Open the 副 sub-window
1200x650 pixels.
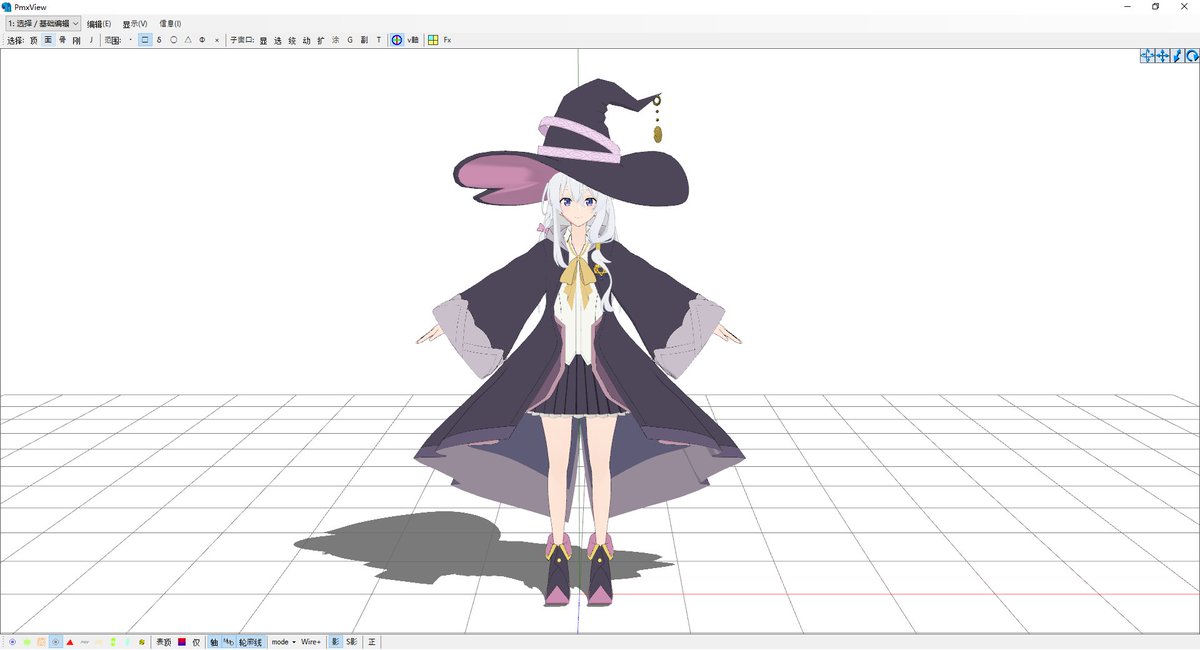click(x=364, y=40)
